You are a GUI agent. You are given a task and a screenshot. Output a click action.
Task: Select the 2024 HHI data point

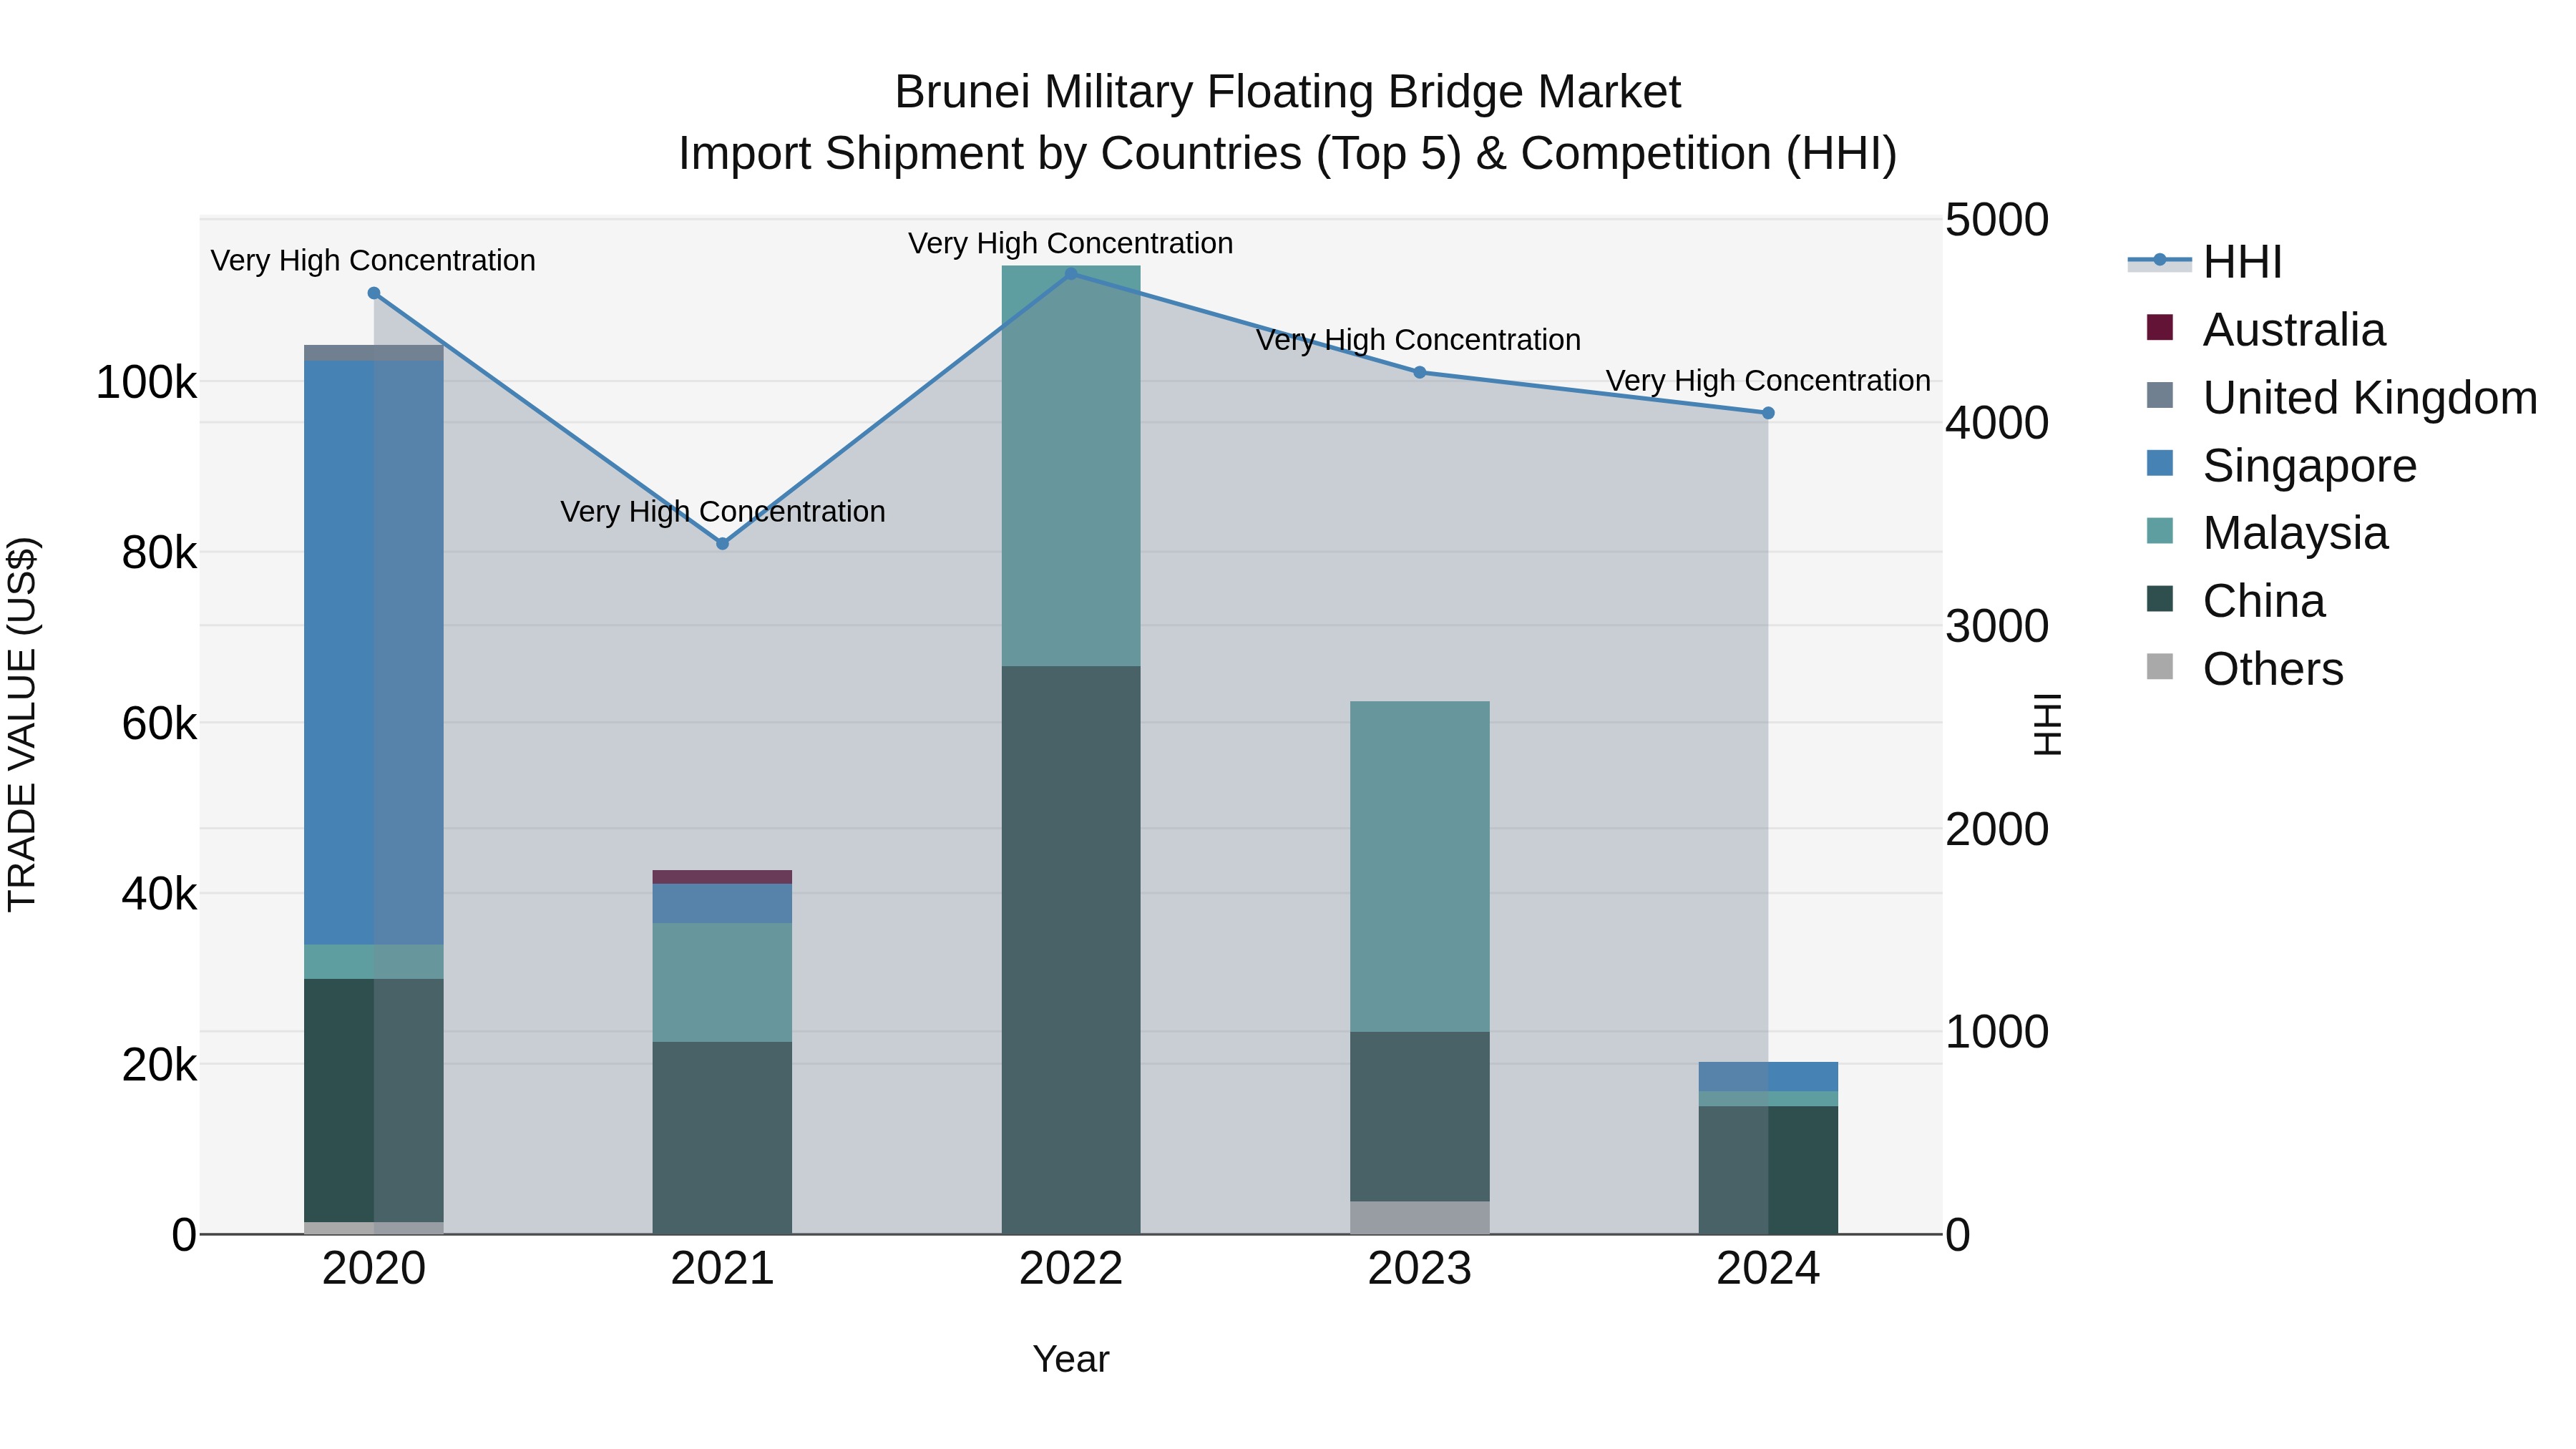point(1768,413)
